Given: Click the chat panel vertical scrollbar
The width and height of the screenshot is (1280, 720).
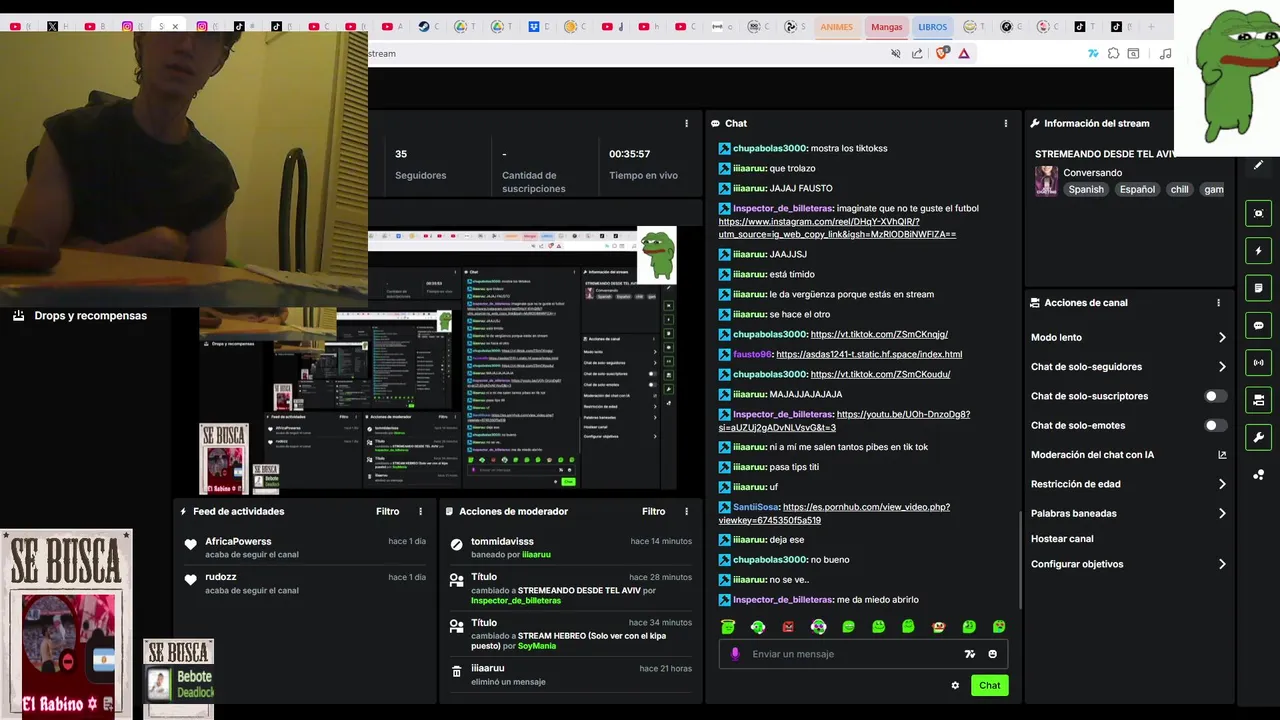Looking at the screenshot, I should click(1020, 560).
